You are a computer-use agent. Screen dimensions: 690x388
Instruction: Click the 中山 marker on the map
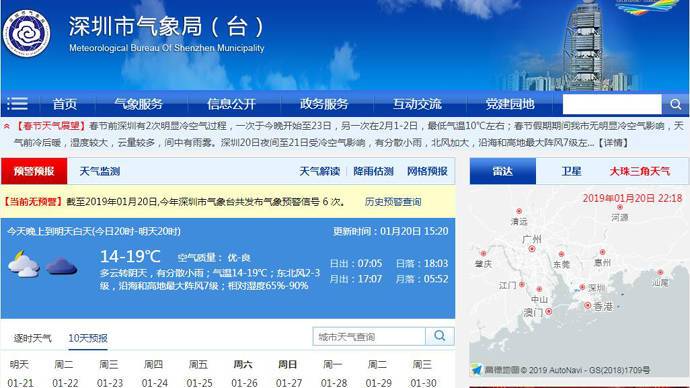[x=539, y=289]
